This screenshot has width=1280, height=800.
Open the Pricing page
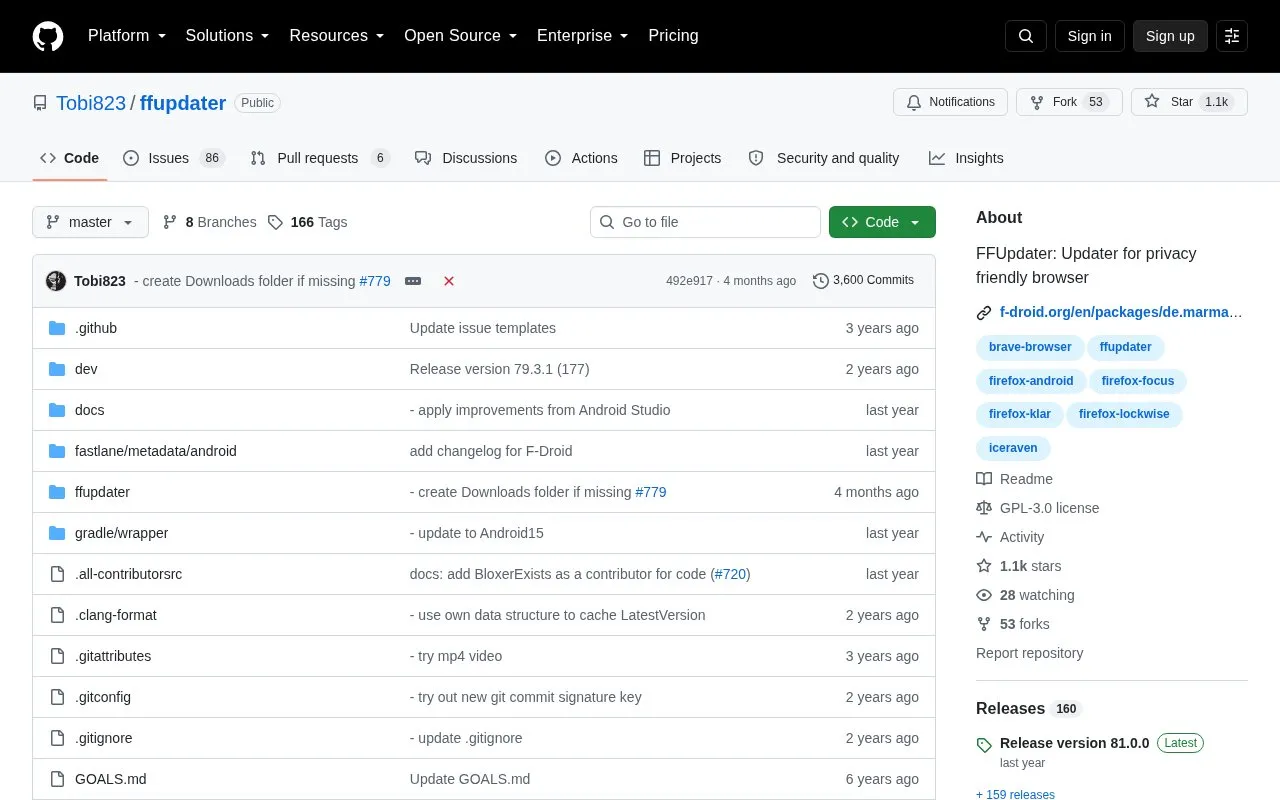click(x=673, y=36)
